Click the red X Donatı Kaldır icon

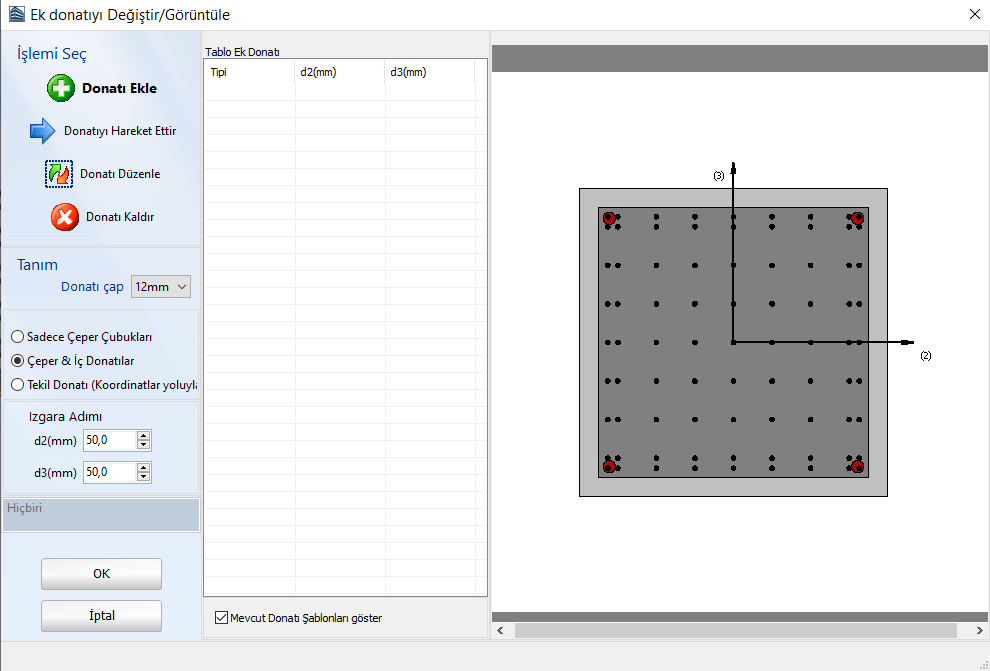(65, 216)
